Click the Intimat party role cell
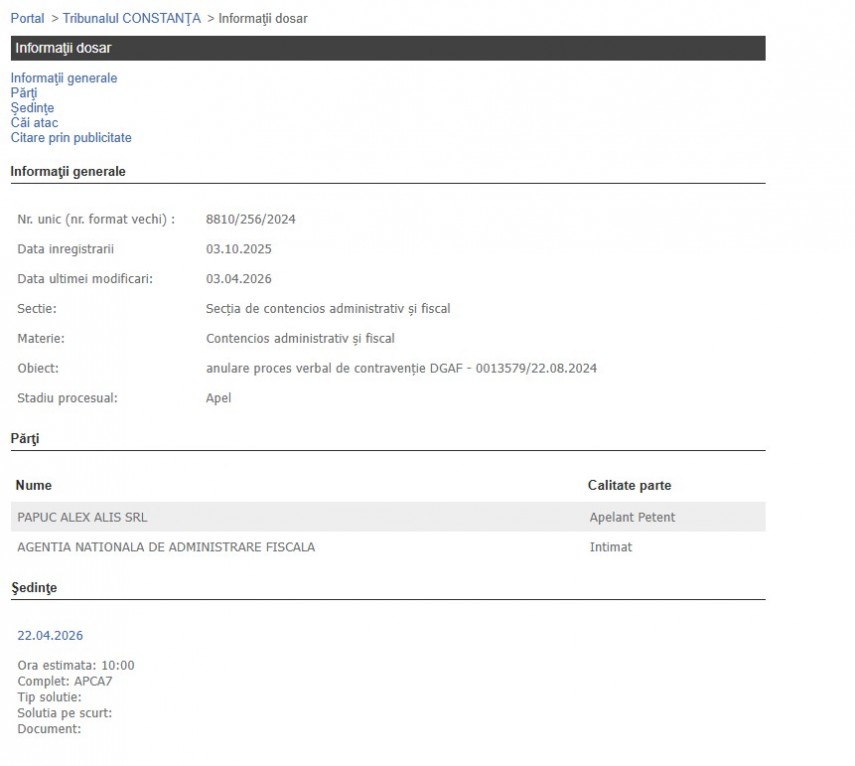 [x=610, y=547]
